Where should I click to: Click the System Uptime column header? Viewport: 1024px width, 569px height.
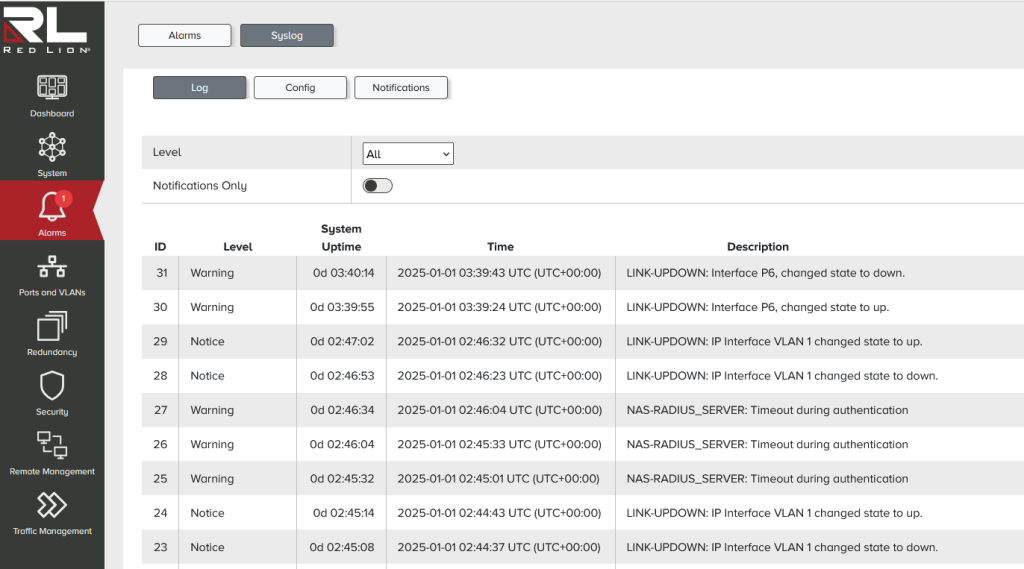pyautogui.click(x=341, y=238)
